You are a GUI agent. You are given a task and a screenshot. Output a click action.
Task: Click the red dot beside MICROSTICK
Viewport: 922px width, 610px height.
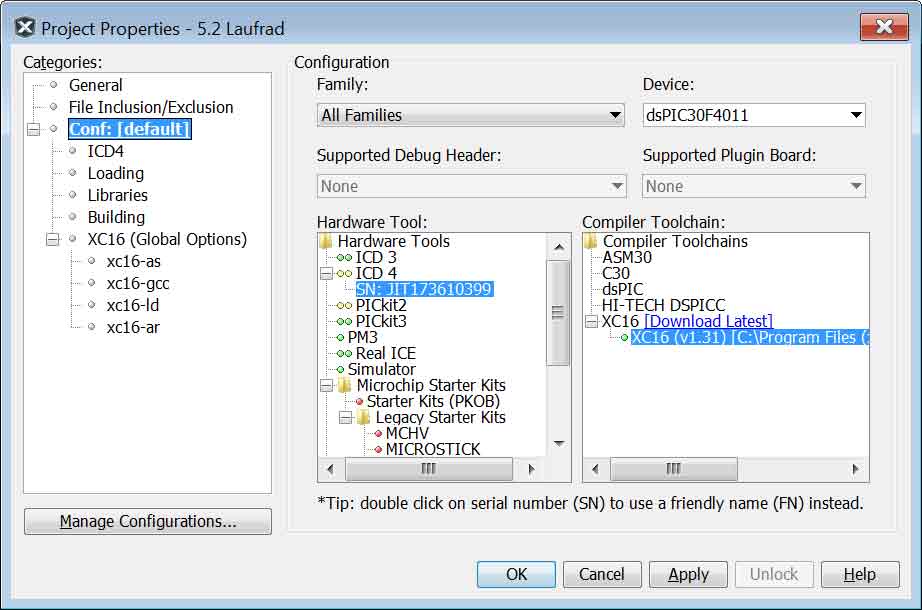[x=379, y=450]
